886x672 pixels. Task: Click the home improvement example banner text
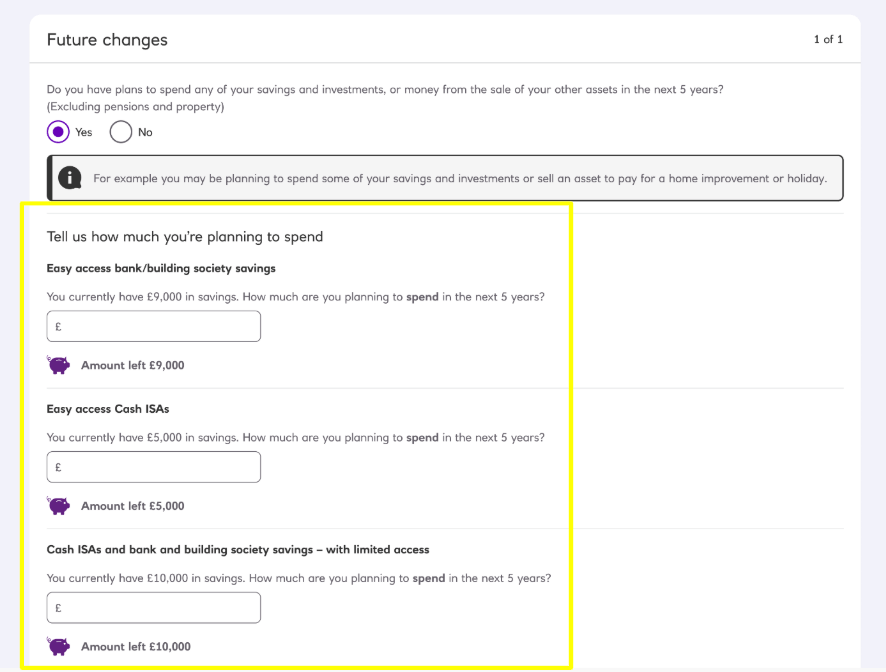[x=460, y=179]
